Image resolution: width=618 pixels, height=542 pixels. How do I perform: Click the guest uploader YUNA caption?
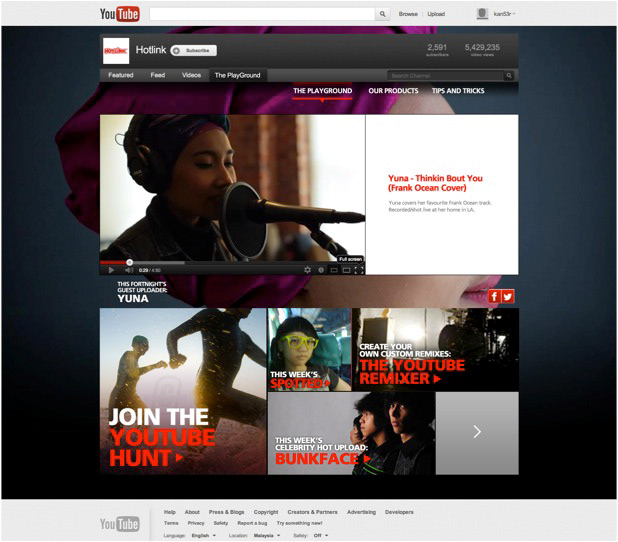point(142,293)
